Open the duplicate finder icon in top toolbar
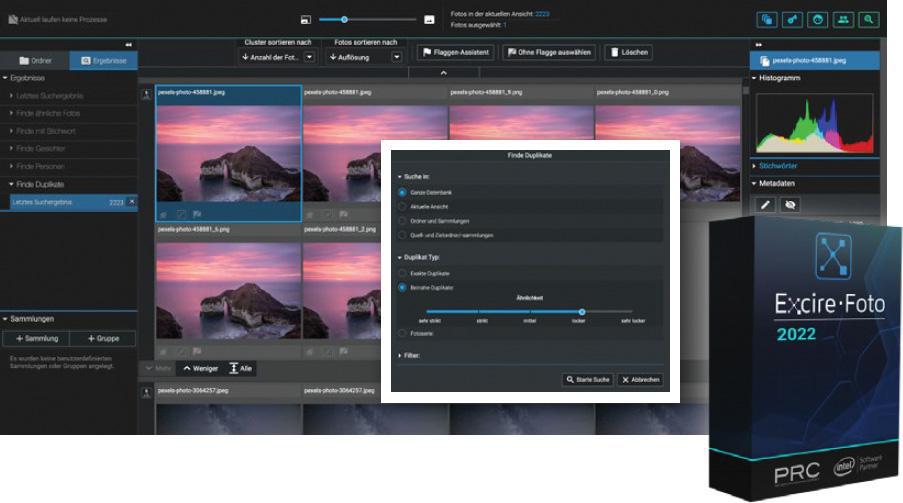The image size is (903, 503). coord(767,20)
